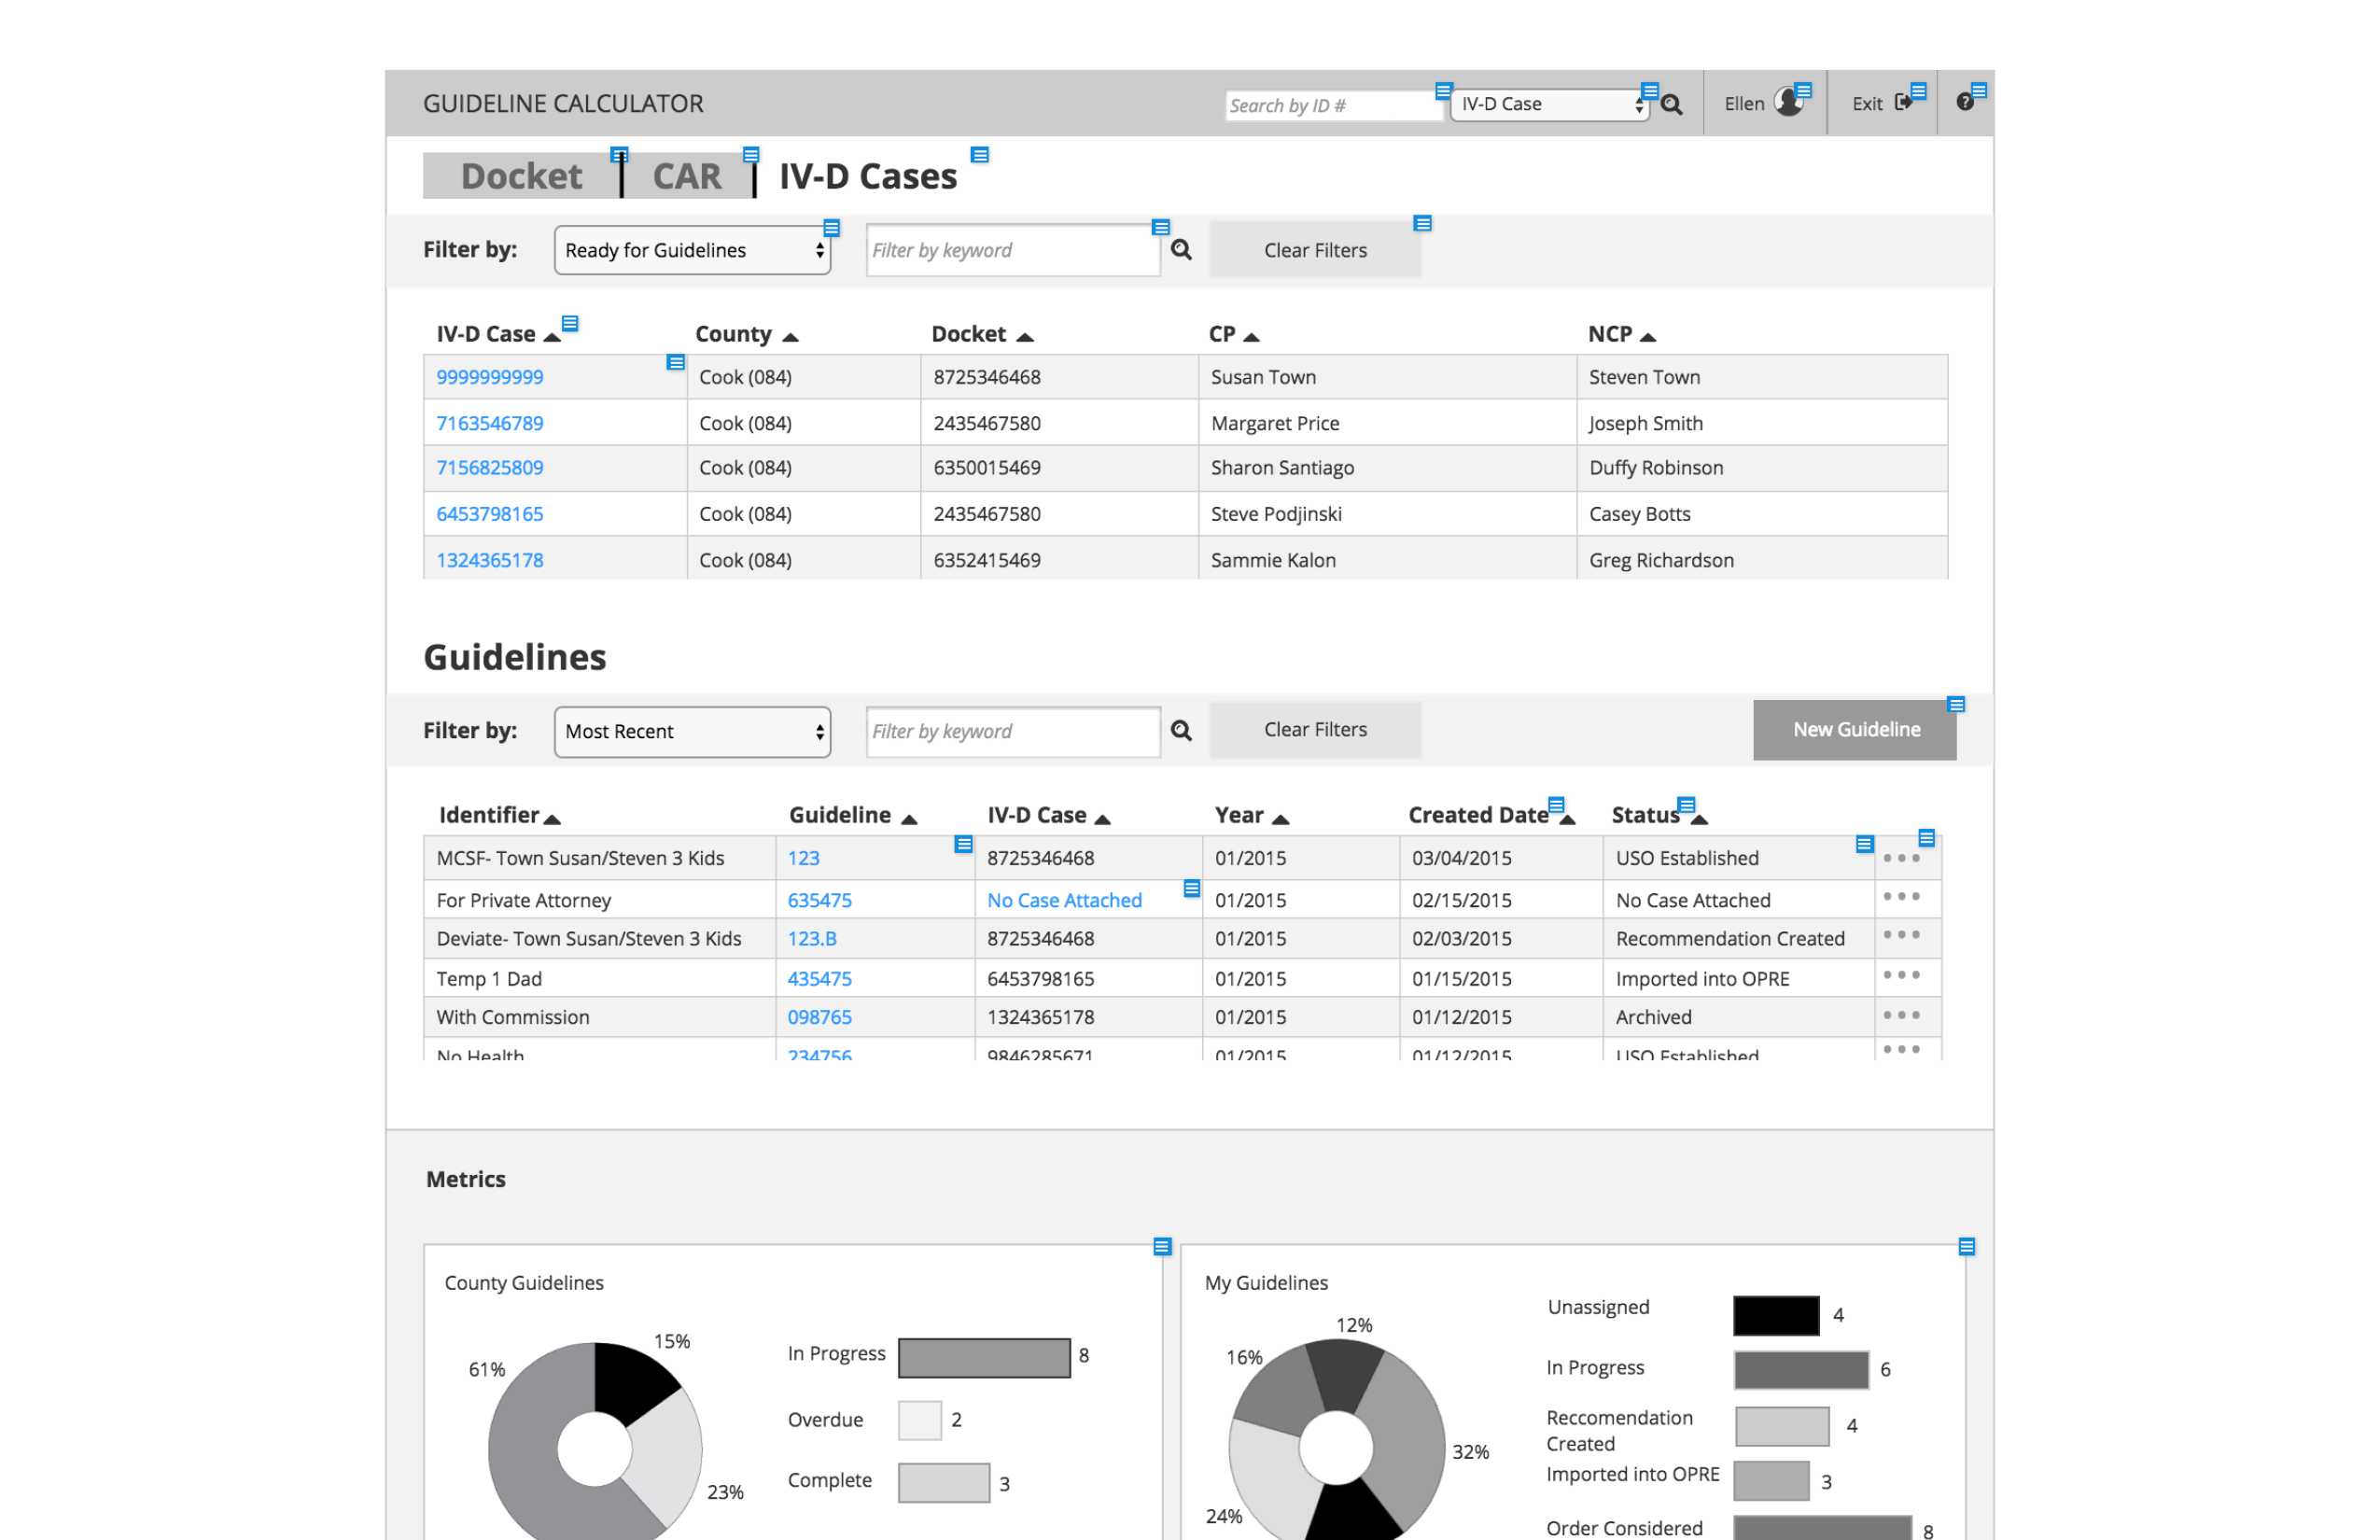Open the help question mark icon
Viewport: 2380px width, 1540px height.
pyautogui.click(x=1965, y=102)
